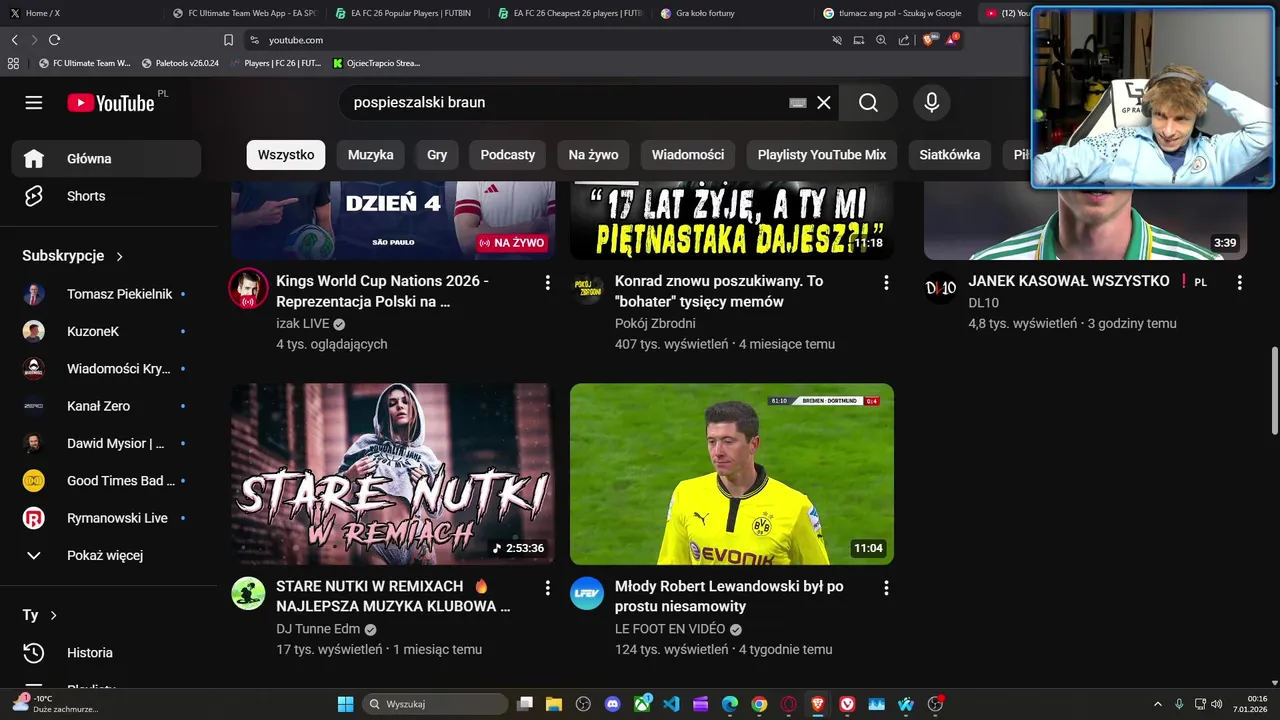Open Historia in the sidebar
Screen dimensions: 1280x720
click(107, 653)
